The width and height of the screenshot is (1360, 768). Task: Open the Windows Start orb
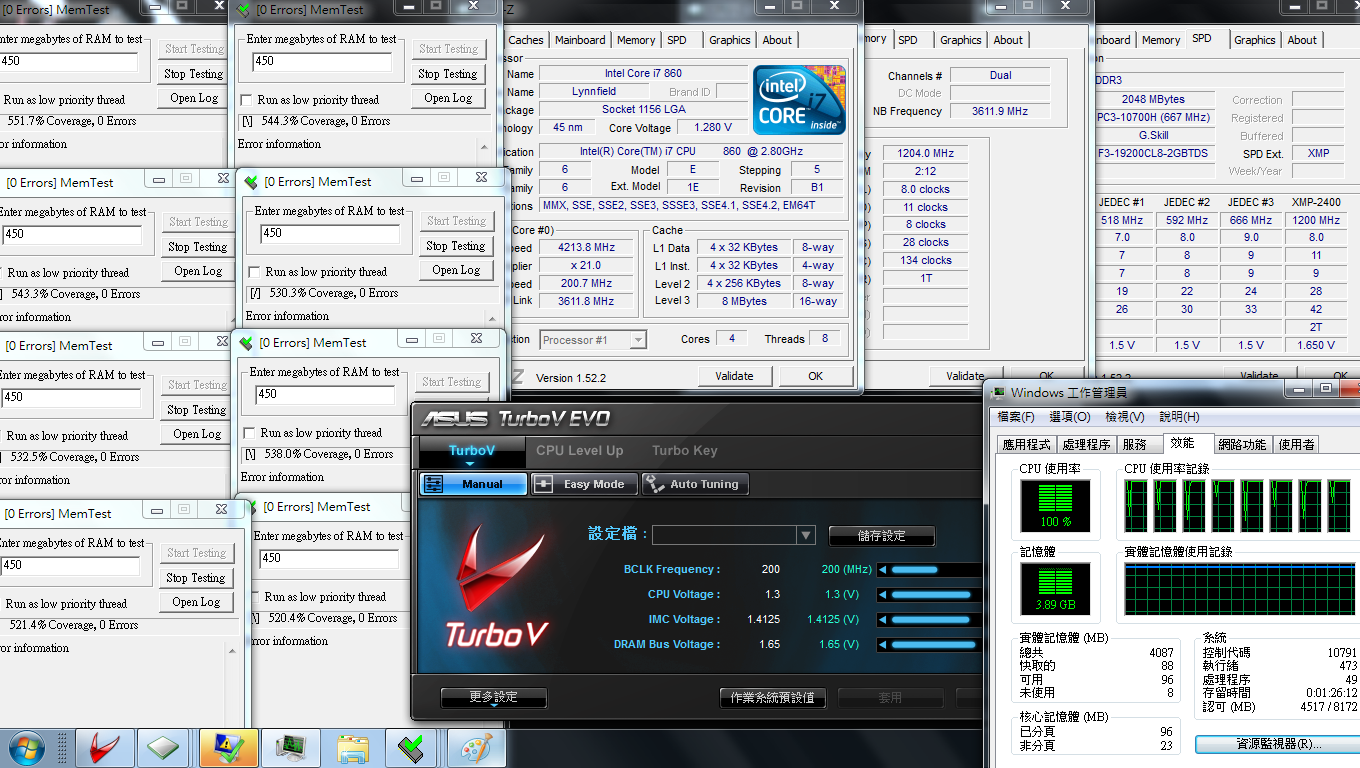click(24, 747)
